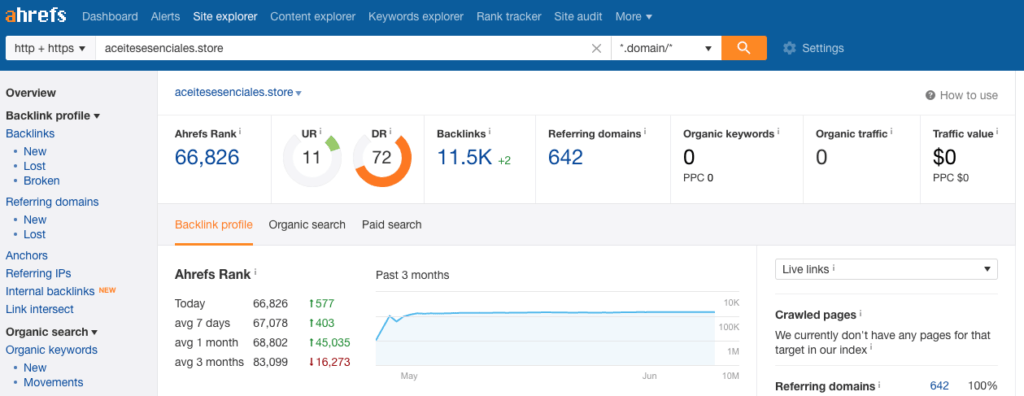Open the Anchors link in sidebar

(x=27, y=256)
